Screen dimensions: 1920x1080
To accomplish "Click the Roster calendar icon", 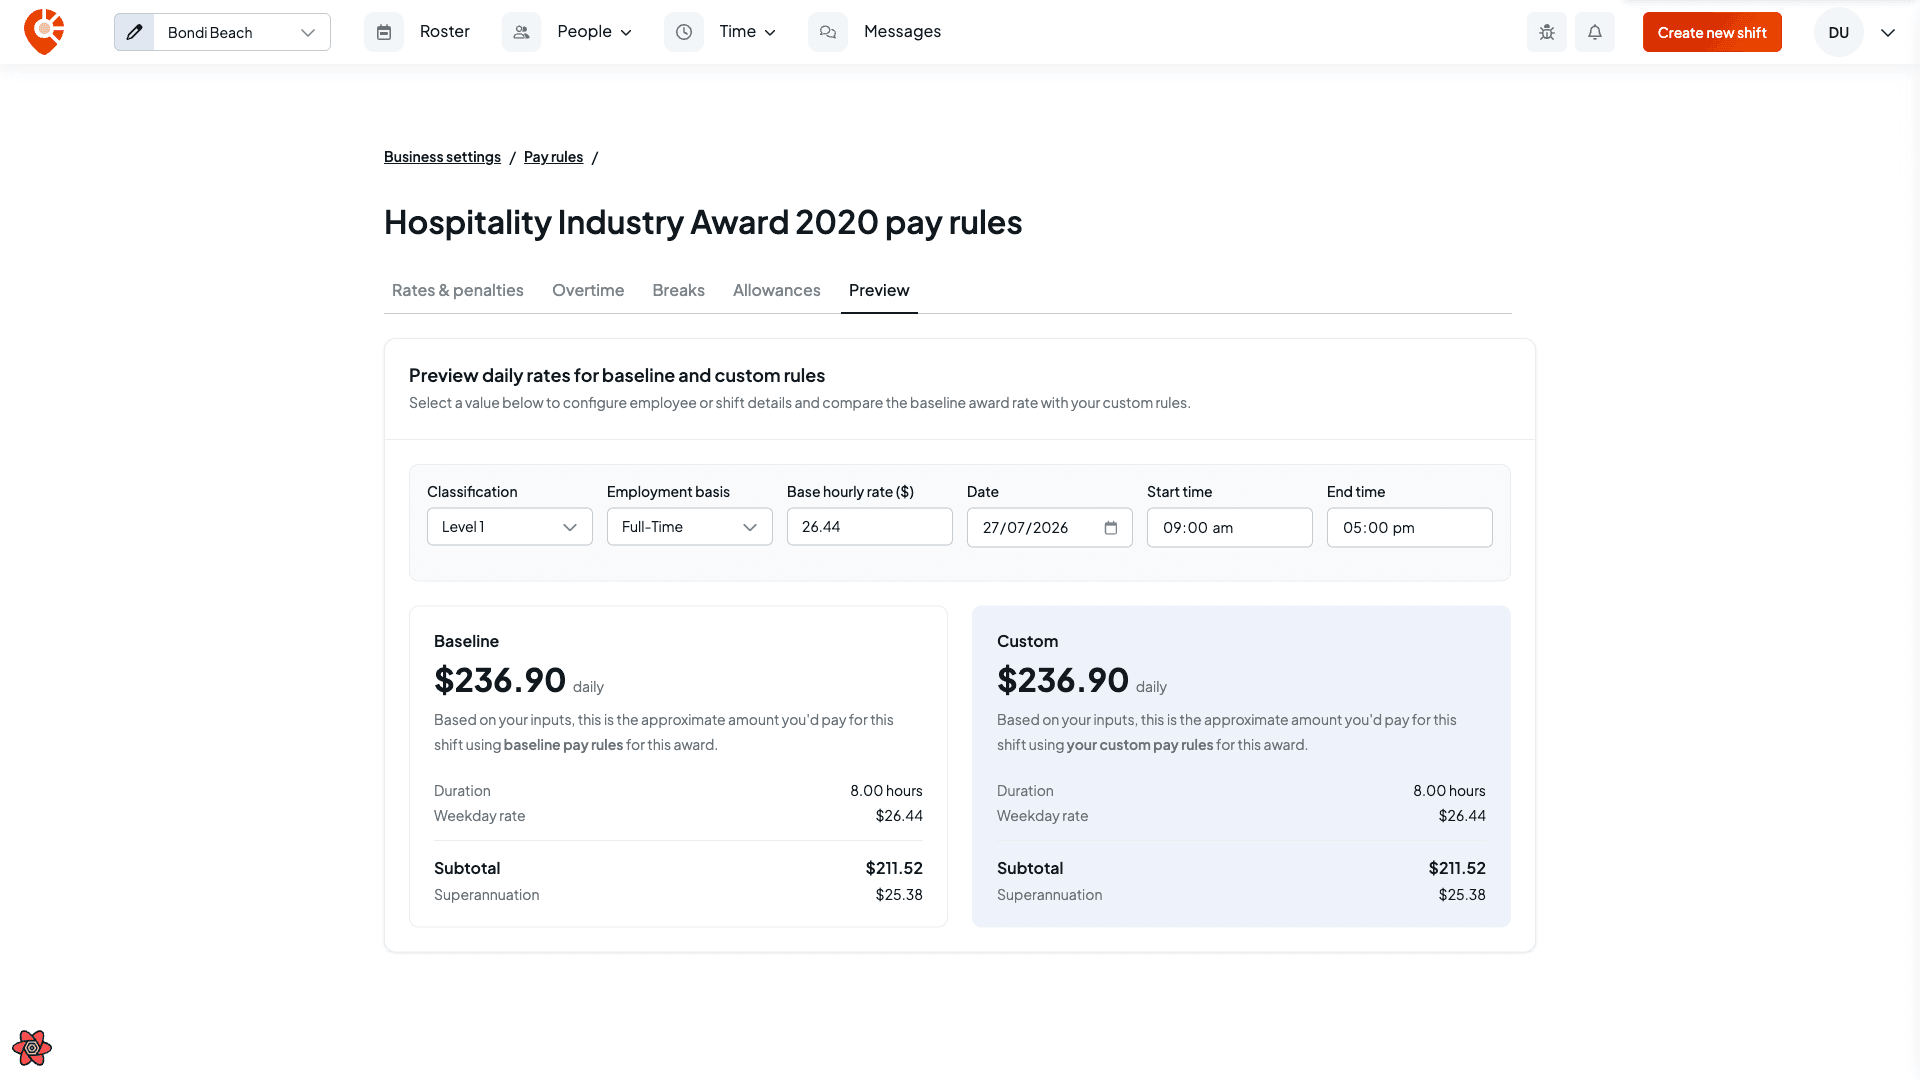I will click(384, 32).
